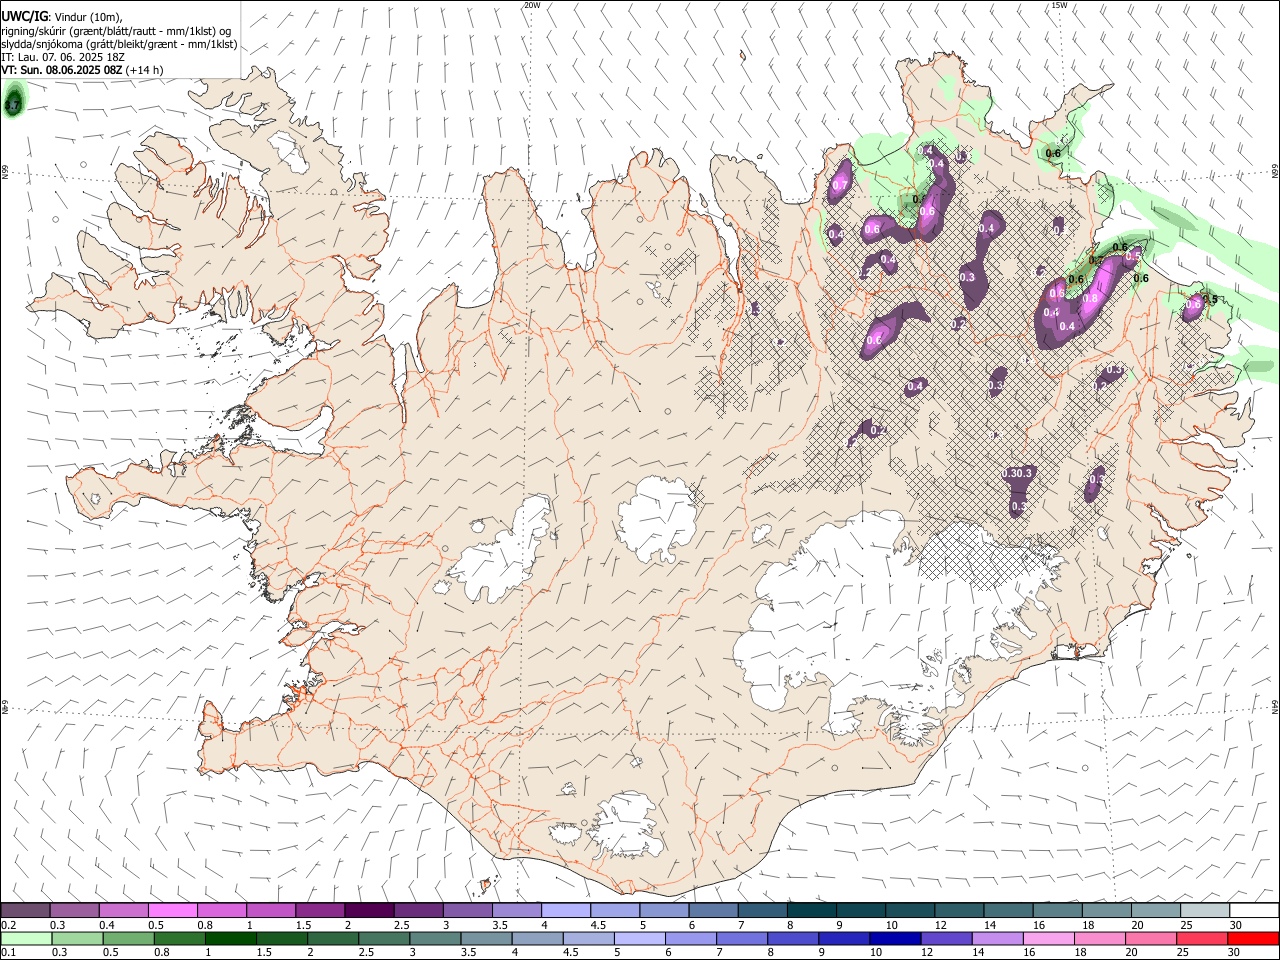The image size is (1280, 960).
Task: Pick the upper legend swatch starting at 18
Action: tap(1106, 911)
